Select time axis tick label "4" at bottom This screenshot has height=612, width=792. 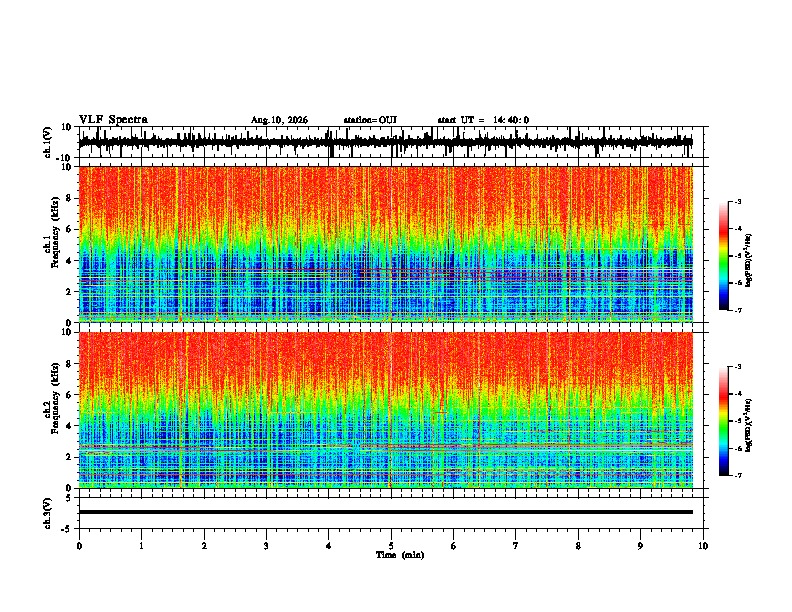coord(329,546)
